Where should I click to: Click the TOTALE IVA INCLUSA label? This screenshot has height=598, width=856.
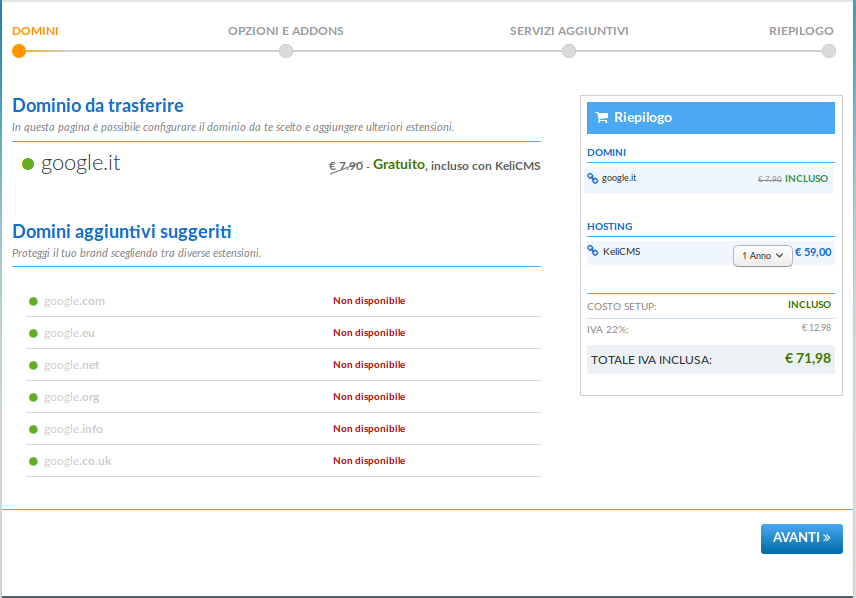pyautogui.click(x=651, y=360)
